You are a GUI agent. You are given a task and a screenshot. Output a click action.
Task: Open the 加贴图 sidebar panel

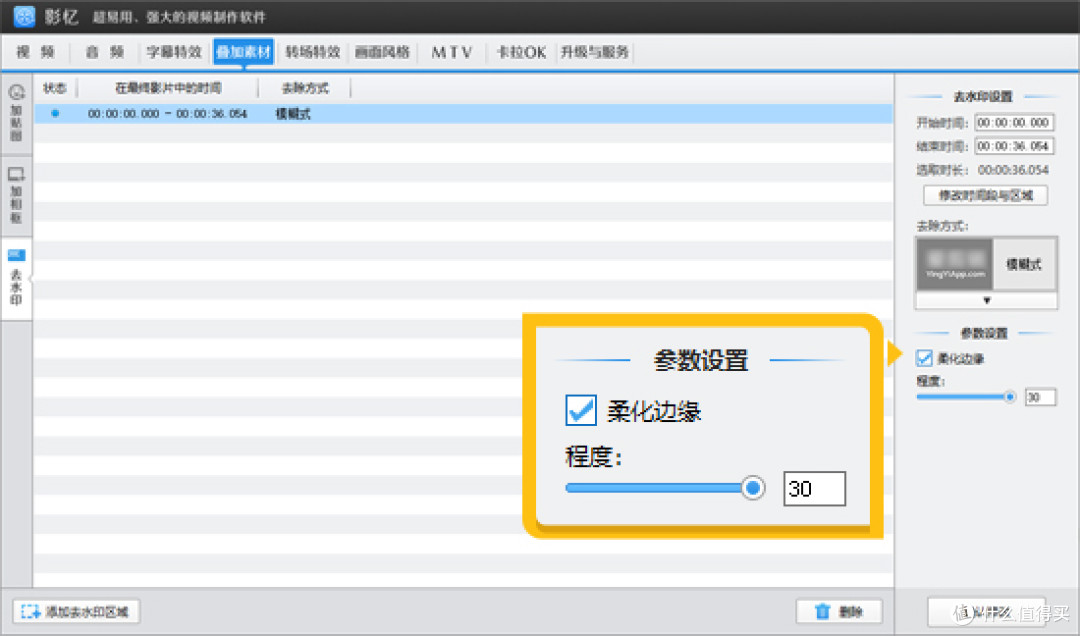17,112
